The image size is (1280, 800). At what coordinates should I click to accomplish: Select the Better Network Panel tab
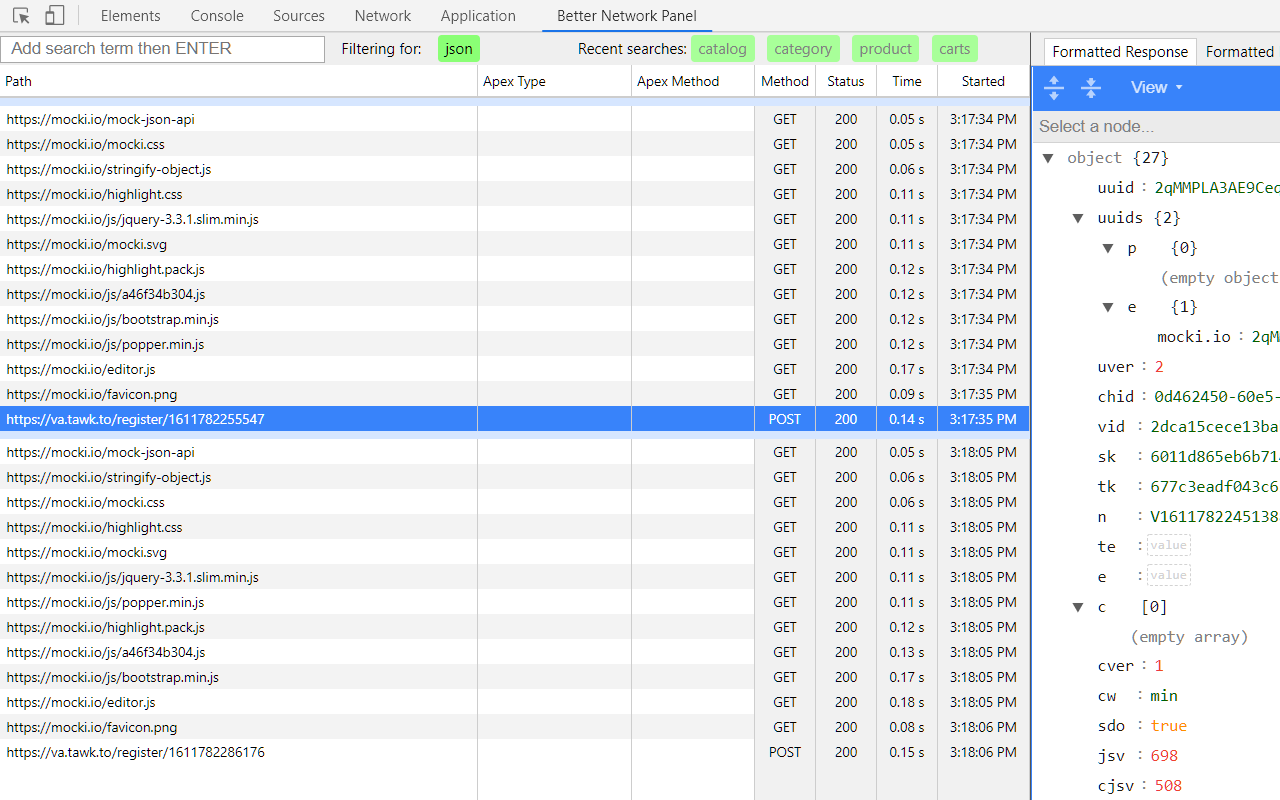coord(627,16)
